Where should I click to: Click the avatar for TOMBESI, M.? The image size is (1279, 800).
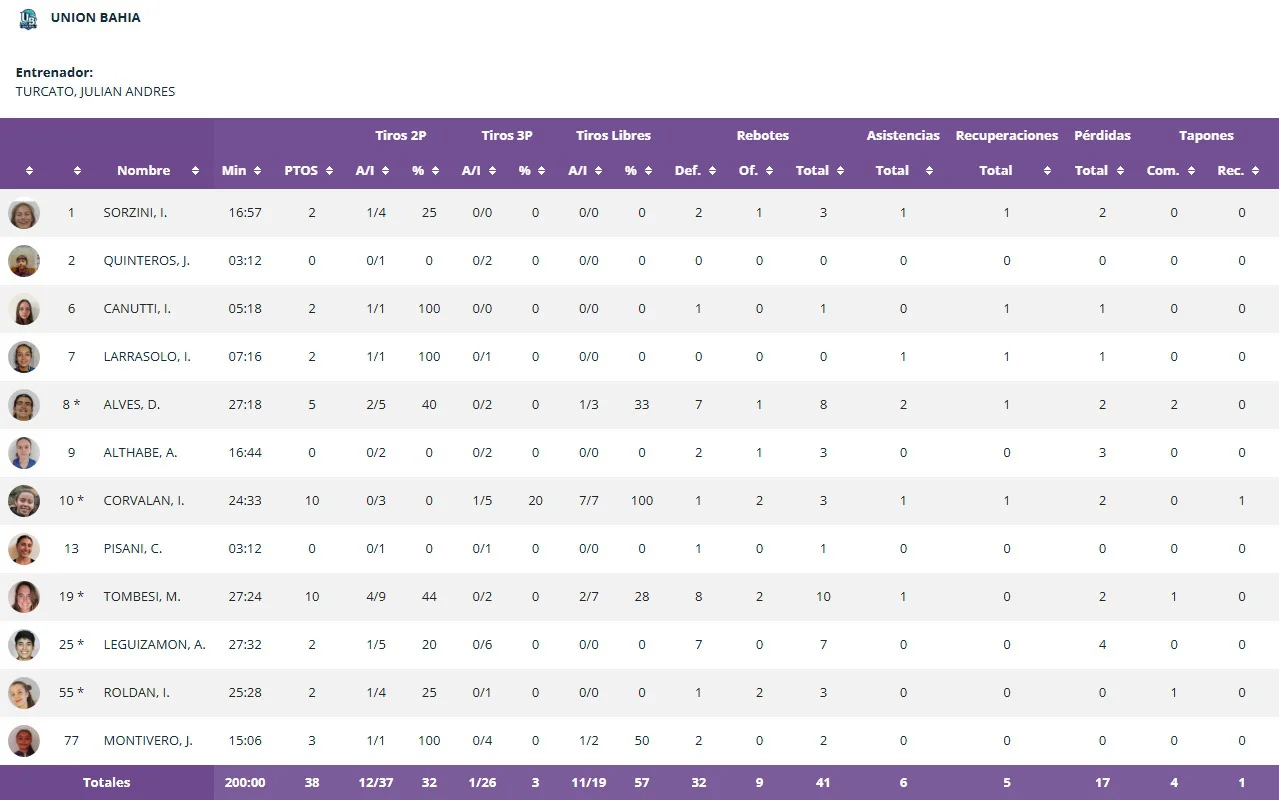[x=24, y=597]
